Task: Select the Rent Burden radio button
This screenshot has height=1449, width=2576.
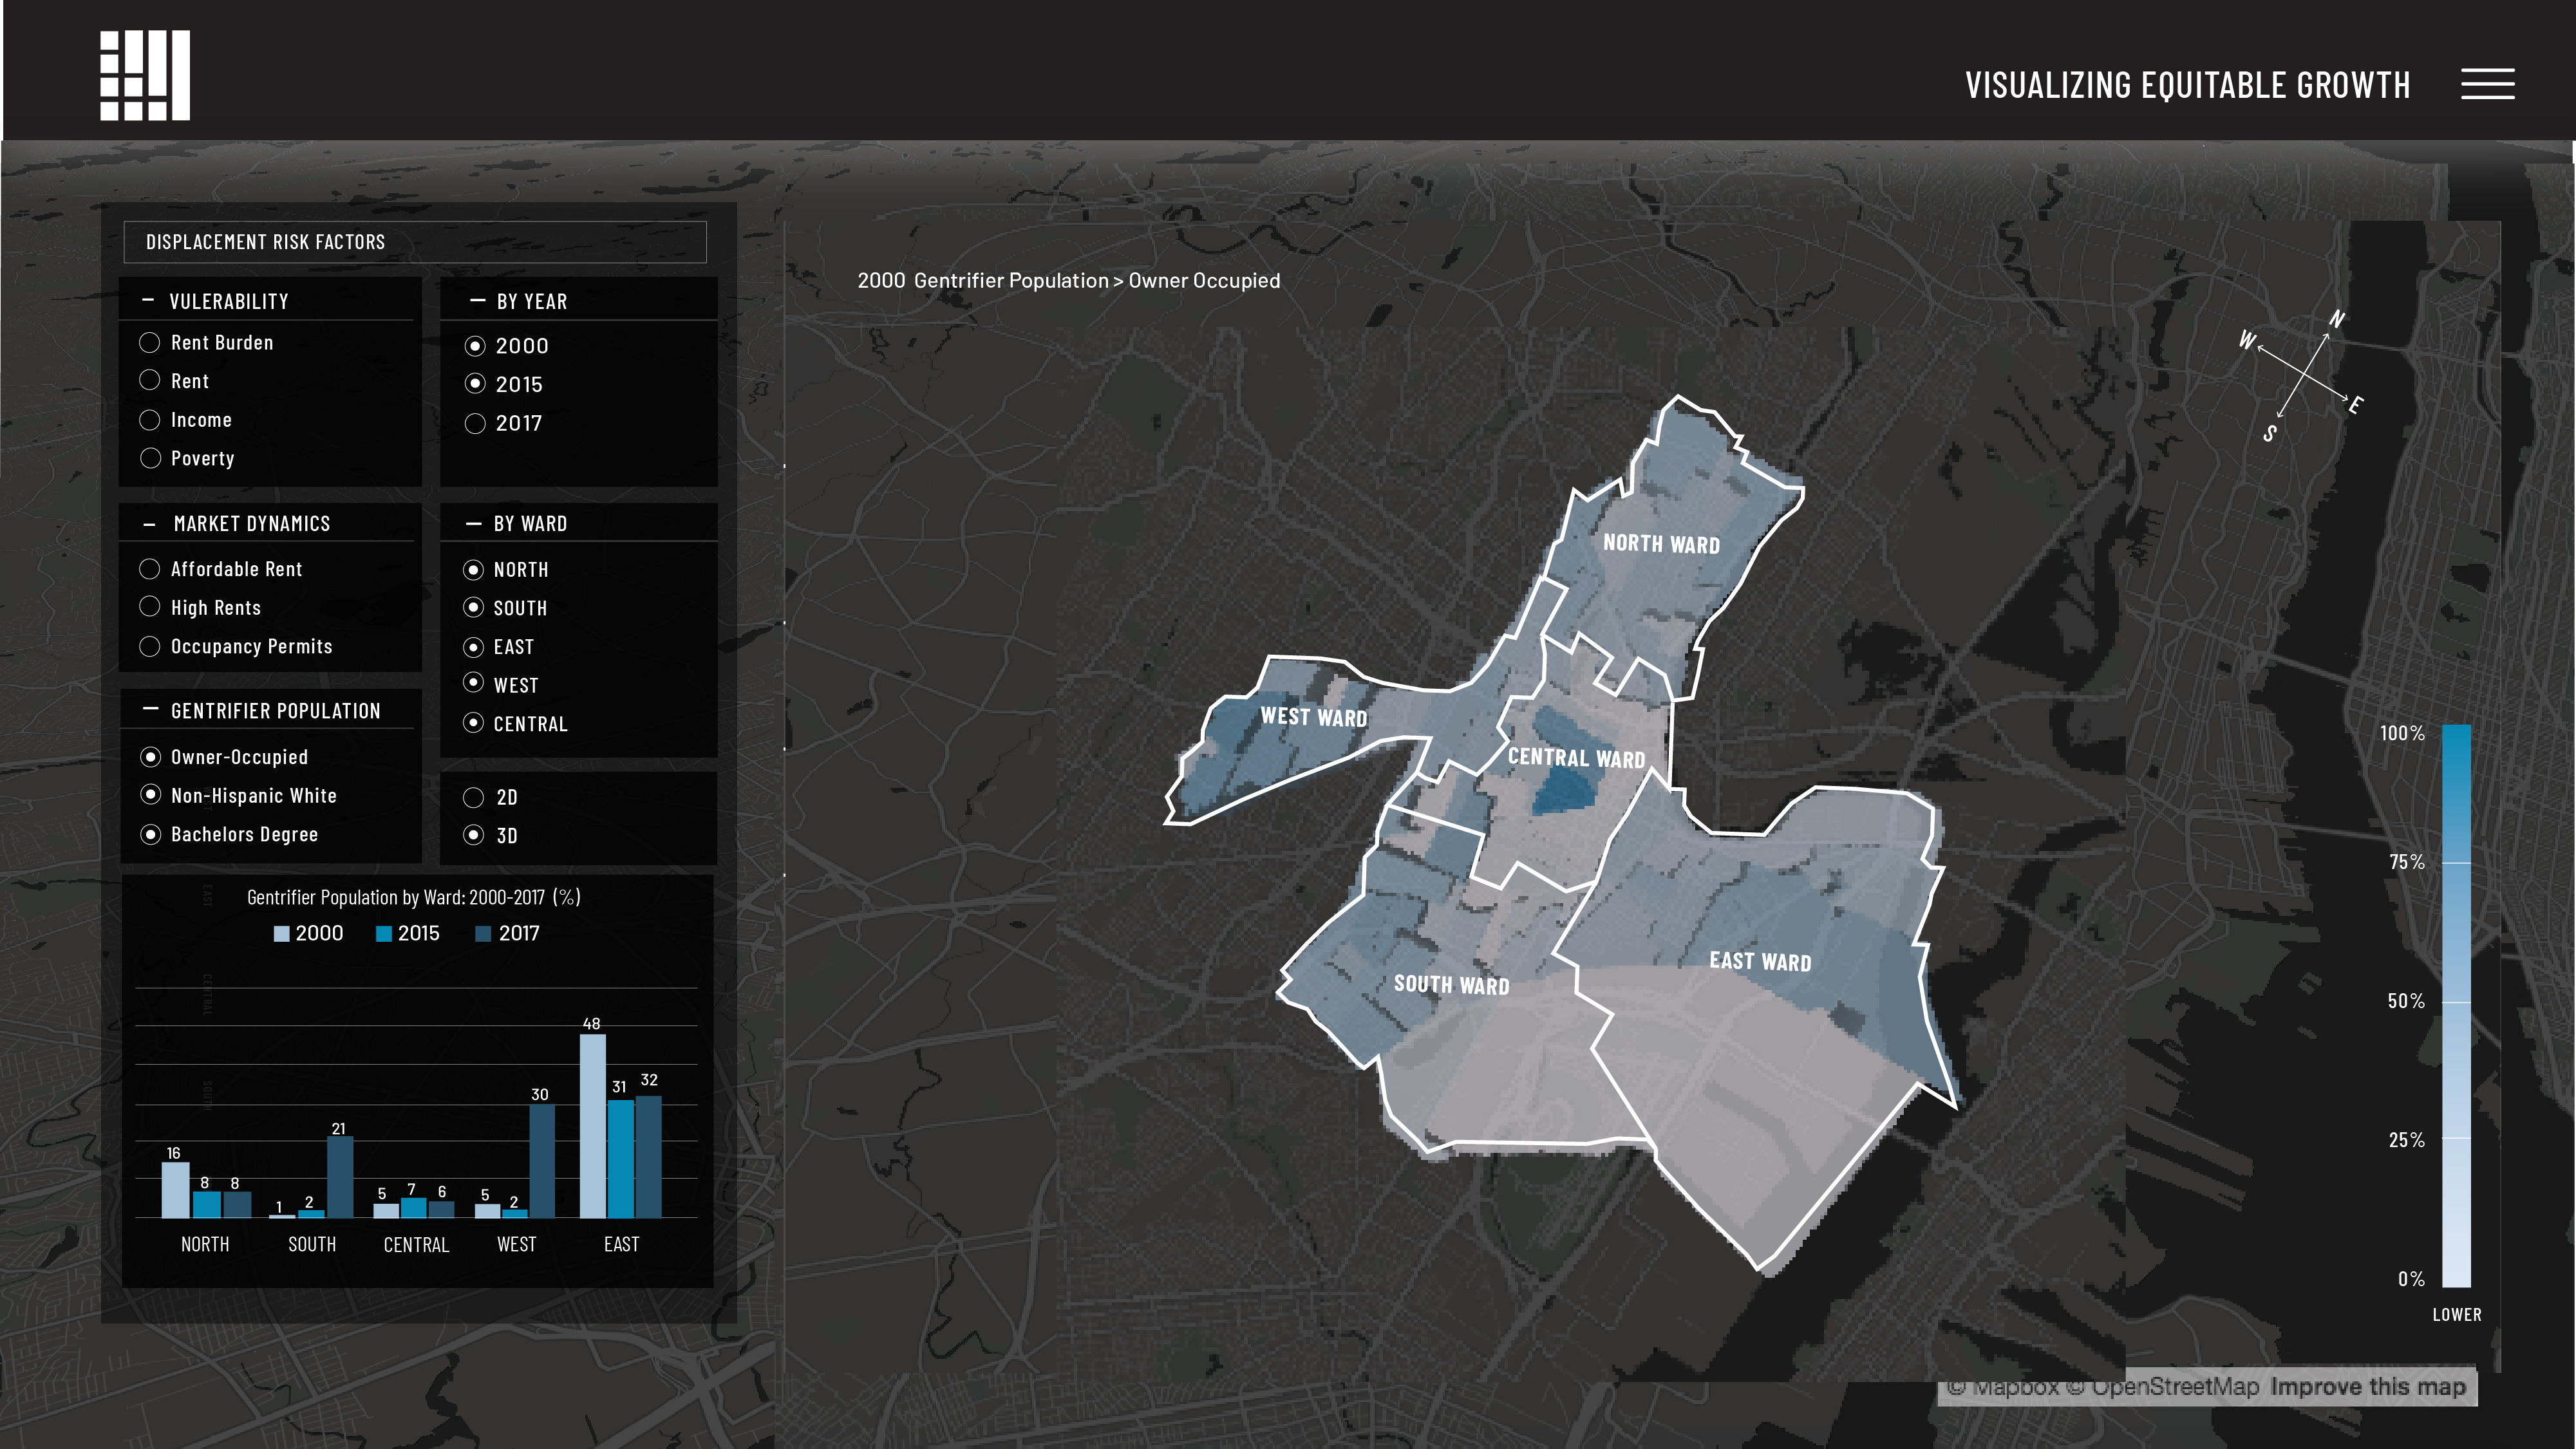Action: click(150, 342)
